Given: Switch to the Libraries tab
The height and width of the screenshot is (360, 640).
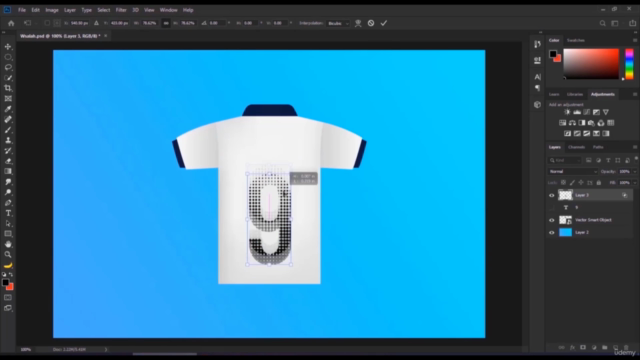Looking at the screenshot, I should pos(575,94).
